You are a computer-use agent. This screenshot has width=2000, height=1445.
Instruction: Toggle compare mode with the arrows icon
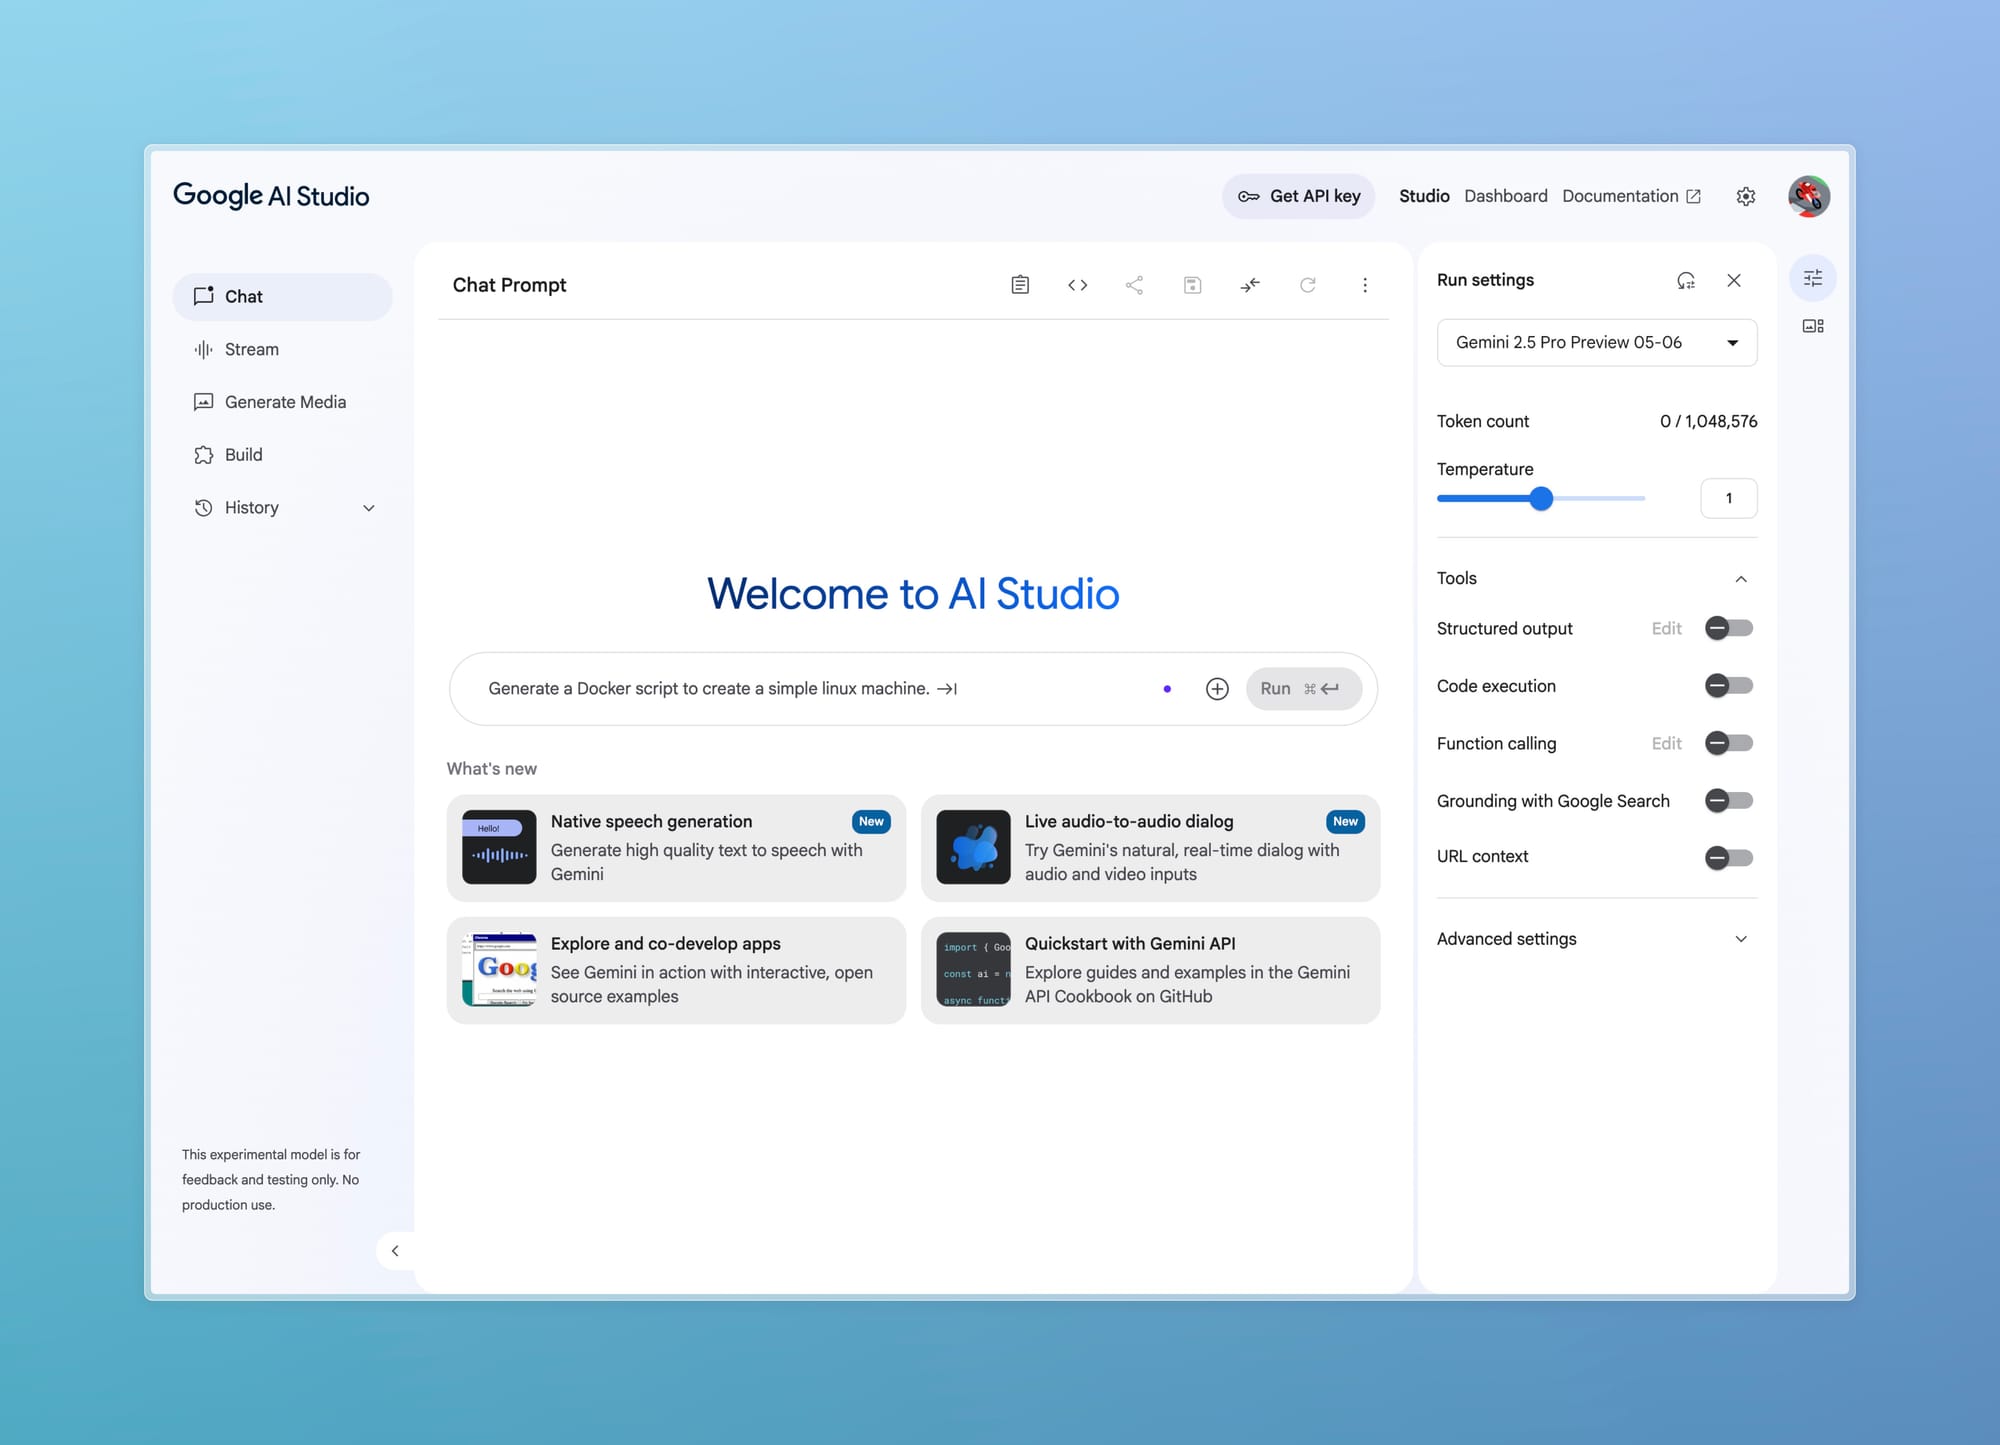(x=1249, y=285)
